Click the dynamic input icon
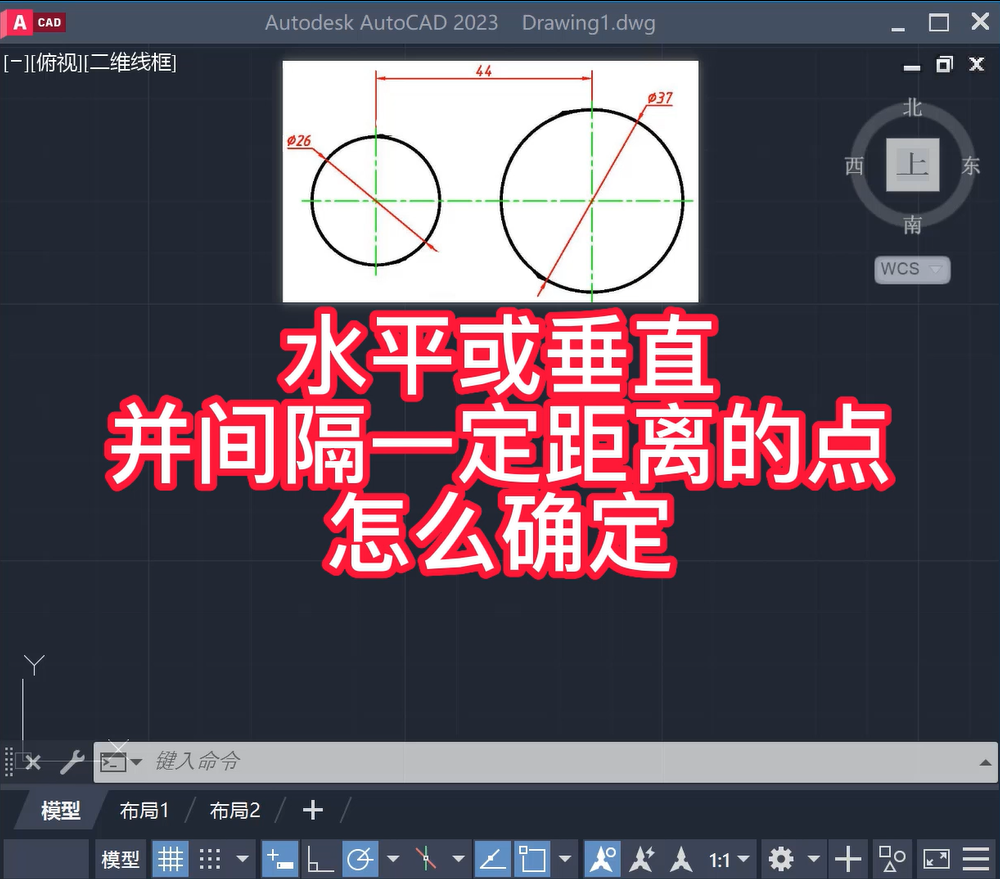The width and height of the screenshot is (1000, 879). pyautogui.click(x=279, y=859)
